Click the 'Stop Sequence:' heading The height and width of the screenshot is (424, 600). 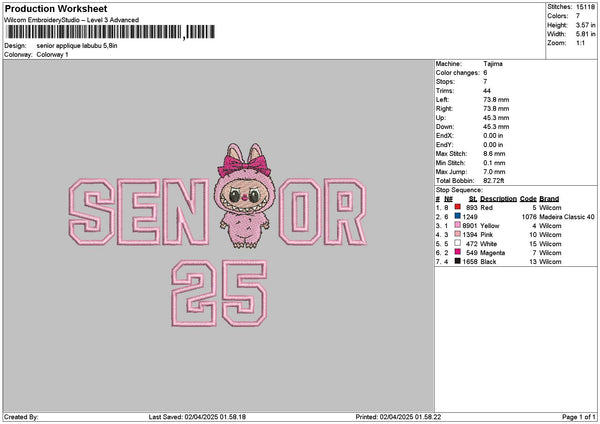459,190
